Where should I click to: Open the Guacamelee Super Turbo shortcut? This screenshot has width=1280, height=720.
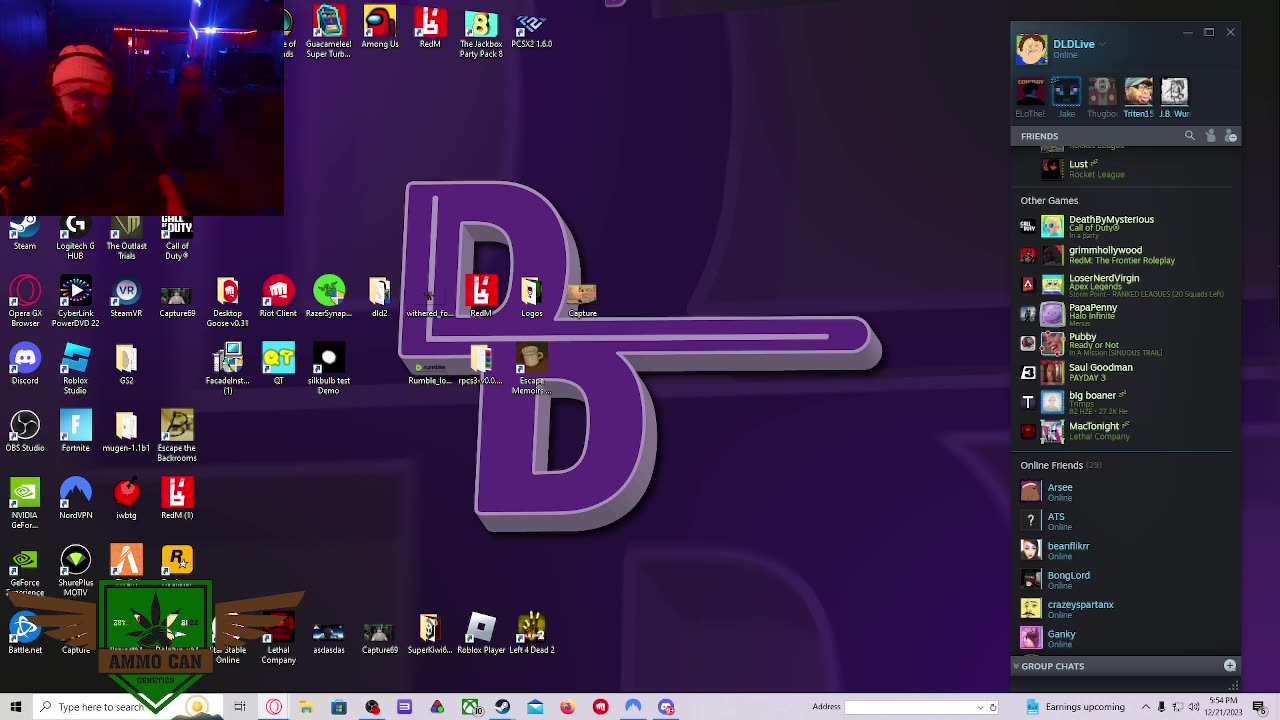pos(329,33)
